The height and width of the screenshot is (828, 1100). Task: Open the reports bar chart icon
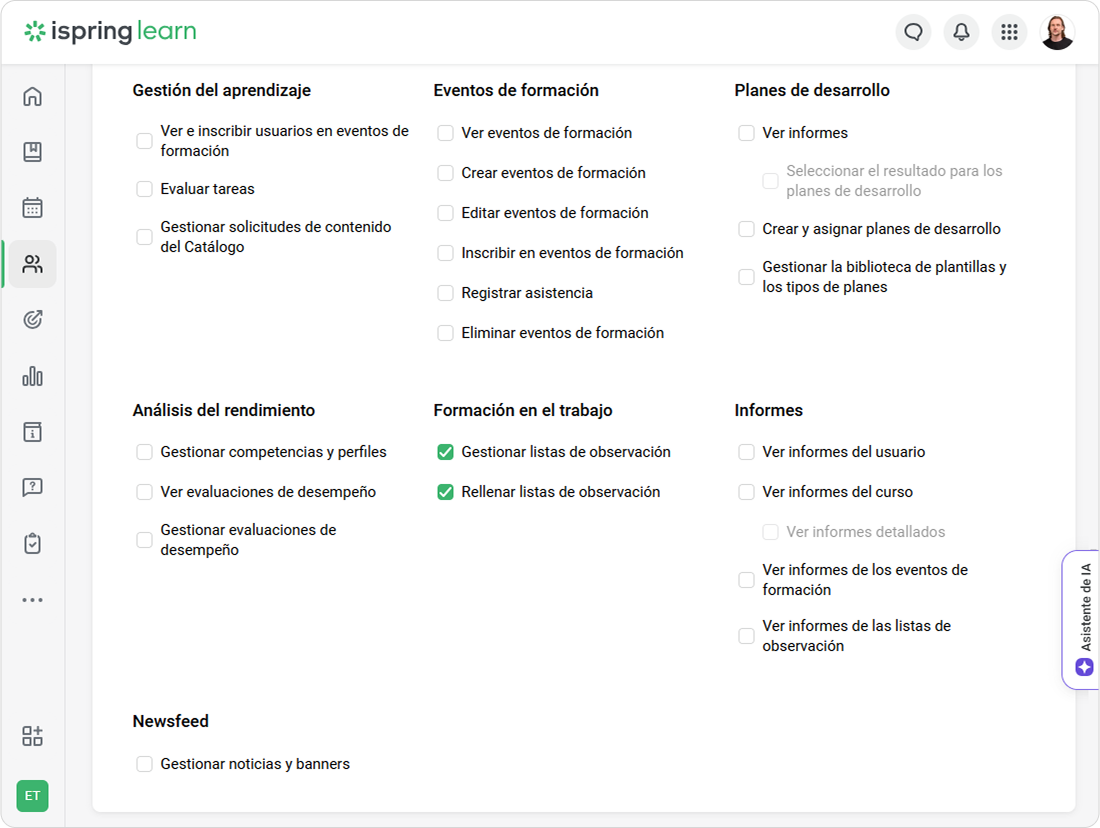[32, 376]
